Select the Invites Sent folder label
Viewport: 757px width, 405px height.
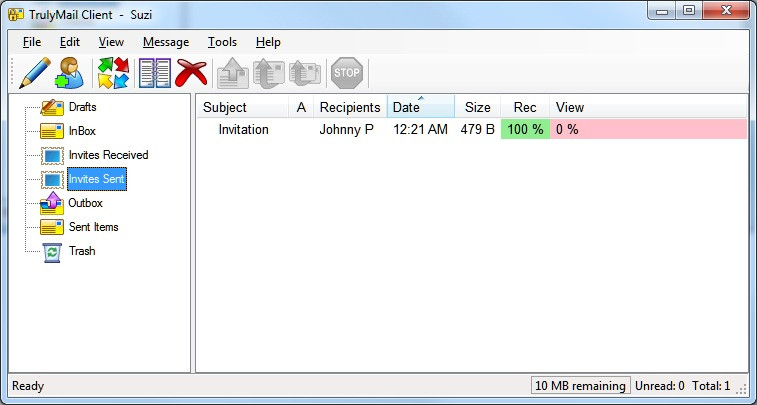coord(97,179)
